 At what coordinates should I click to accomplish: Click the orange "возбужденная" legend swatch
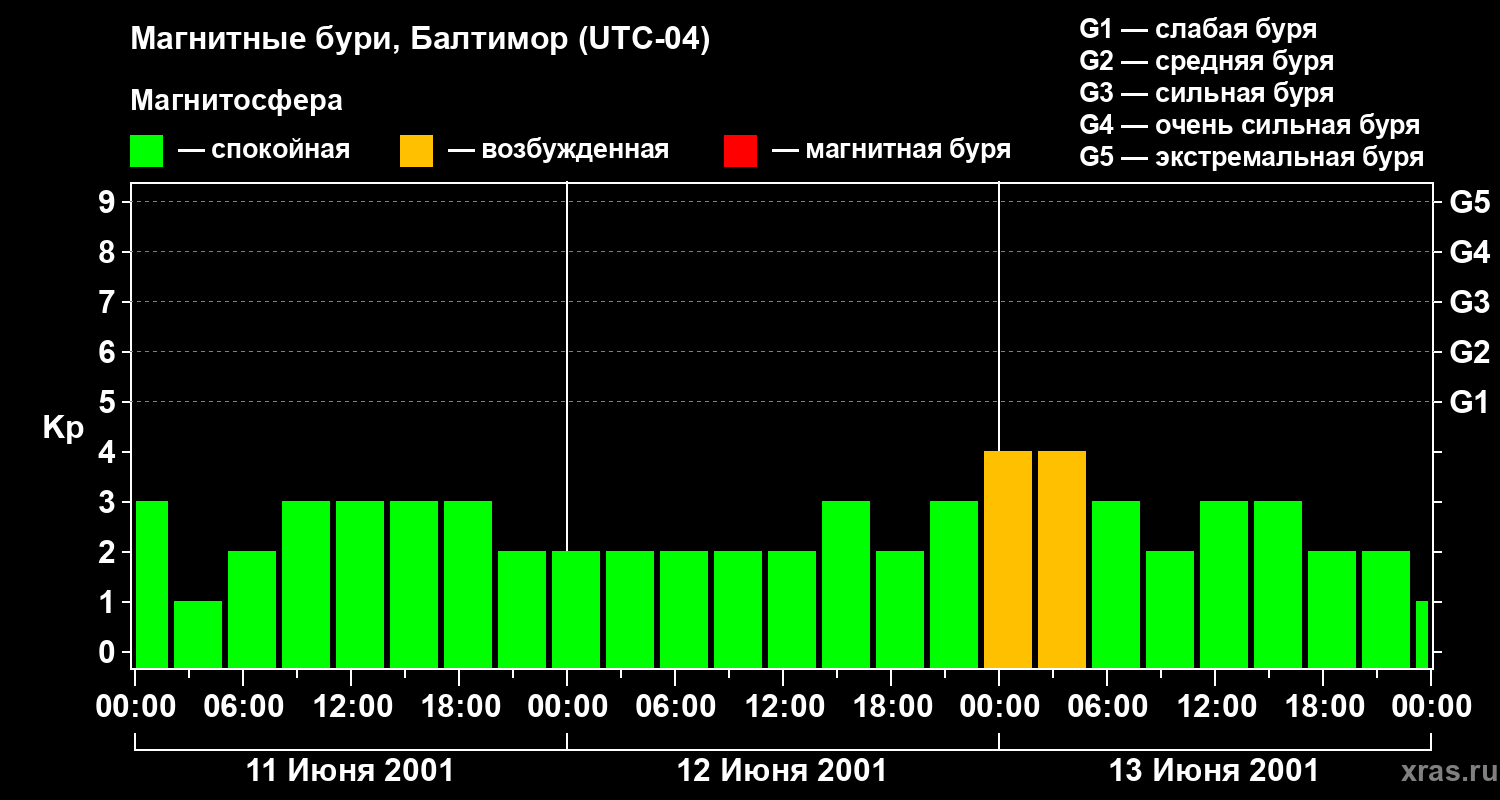click(416, 151)
